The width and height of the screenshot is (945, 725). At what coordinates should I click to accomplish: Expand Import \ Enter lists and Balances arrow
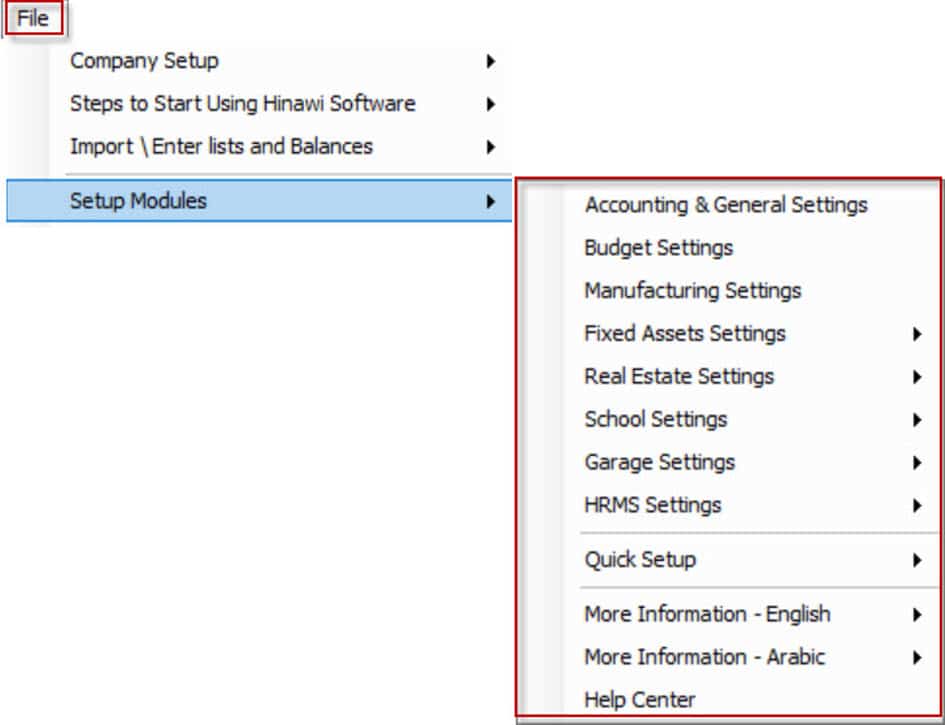tap(491, 147)
